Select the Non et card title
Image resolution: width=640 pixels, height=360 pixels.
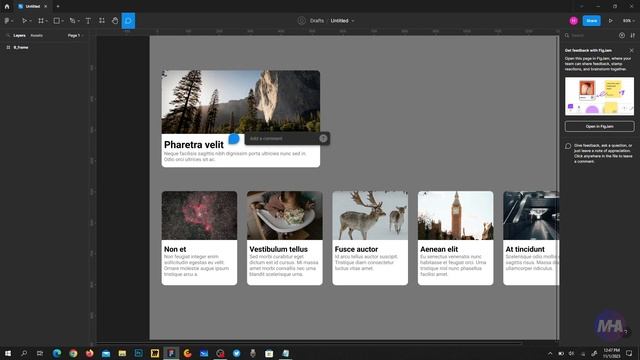tap(175, 249)
